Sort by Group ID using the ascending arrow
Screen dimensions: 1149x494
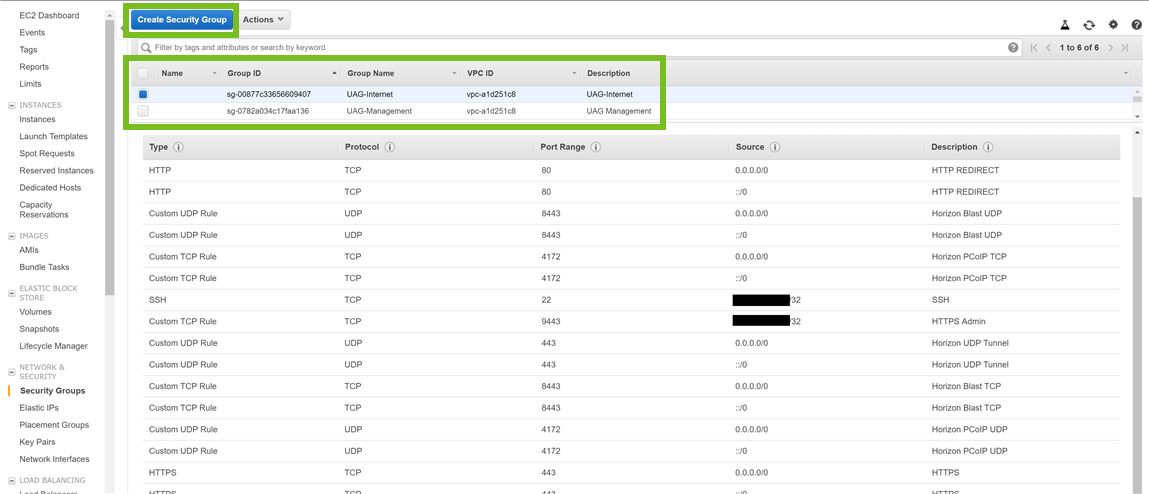pyautogui.click(x=335, y=73)
